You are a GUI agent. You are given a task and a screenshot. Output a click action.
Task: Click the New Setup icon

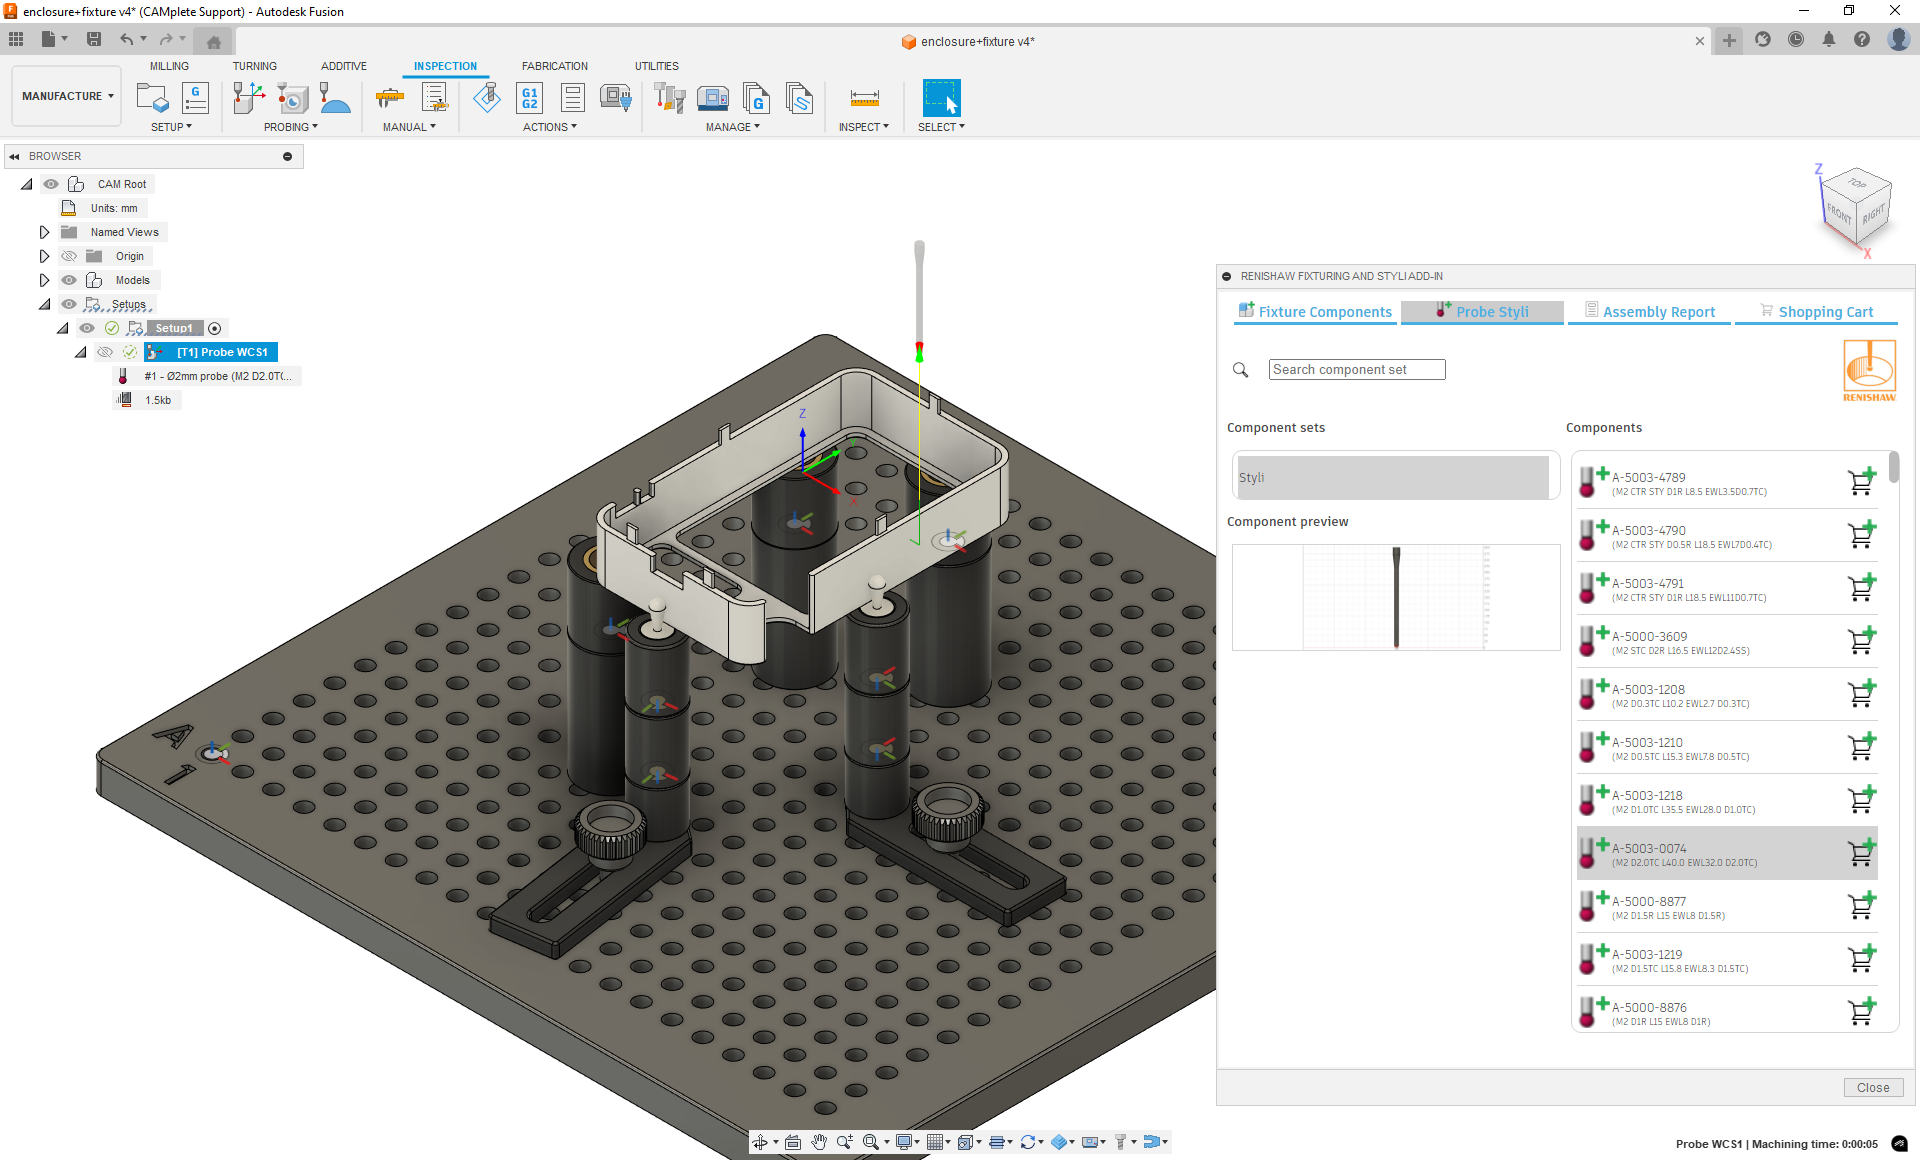152,98
